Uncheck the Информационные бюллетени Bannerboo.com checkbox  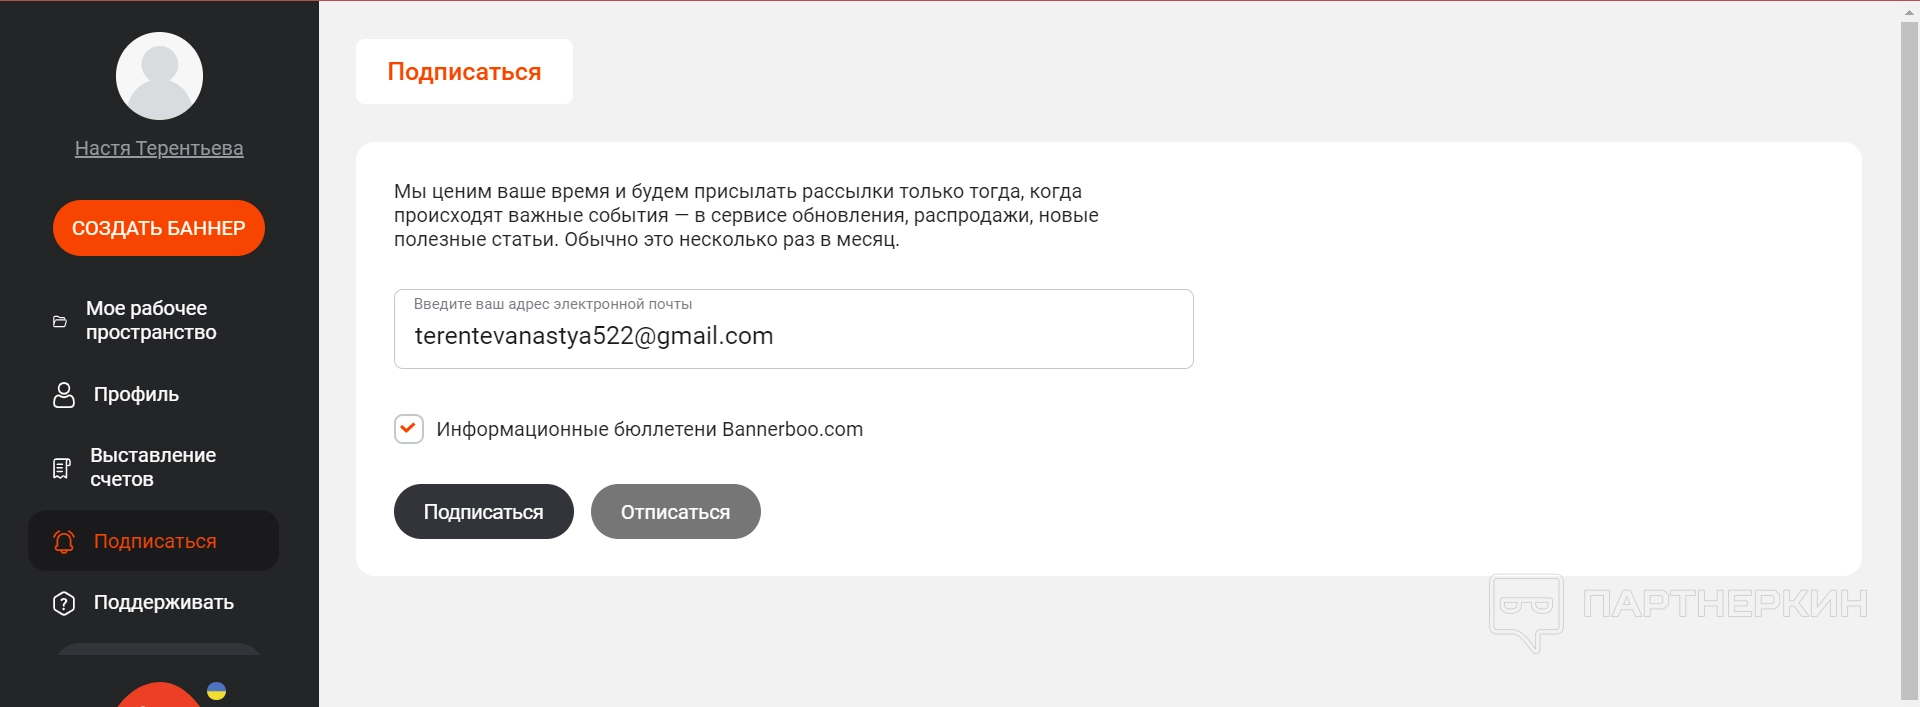click(409, 429)
